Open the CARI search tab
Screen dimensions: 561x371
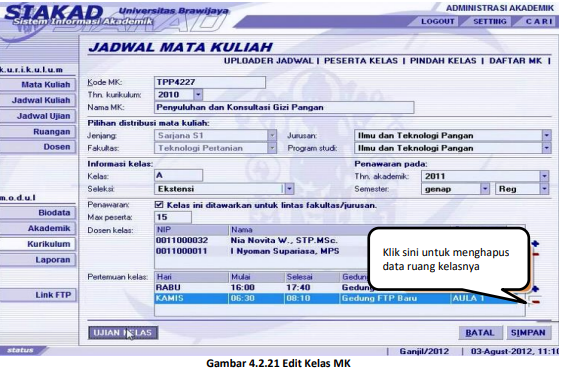click(x=539, y=21)
